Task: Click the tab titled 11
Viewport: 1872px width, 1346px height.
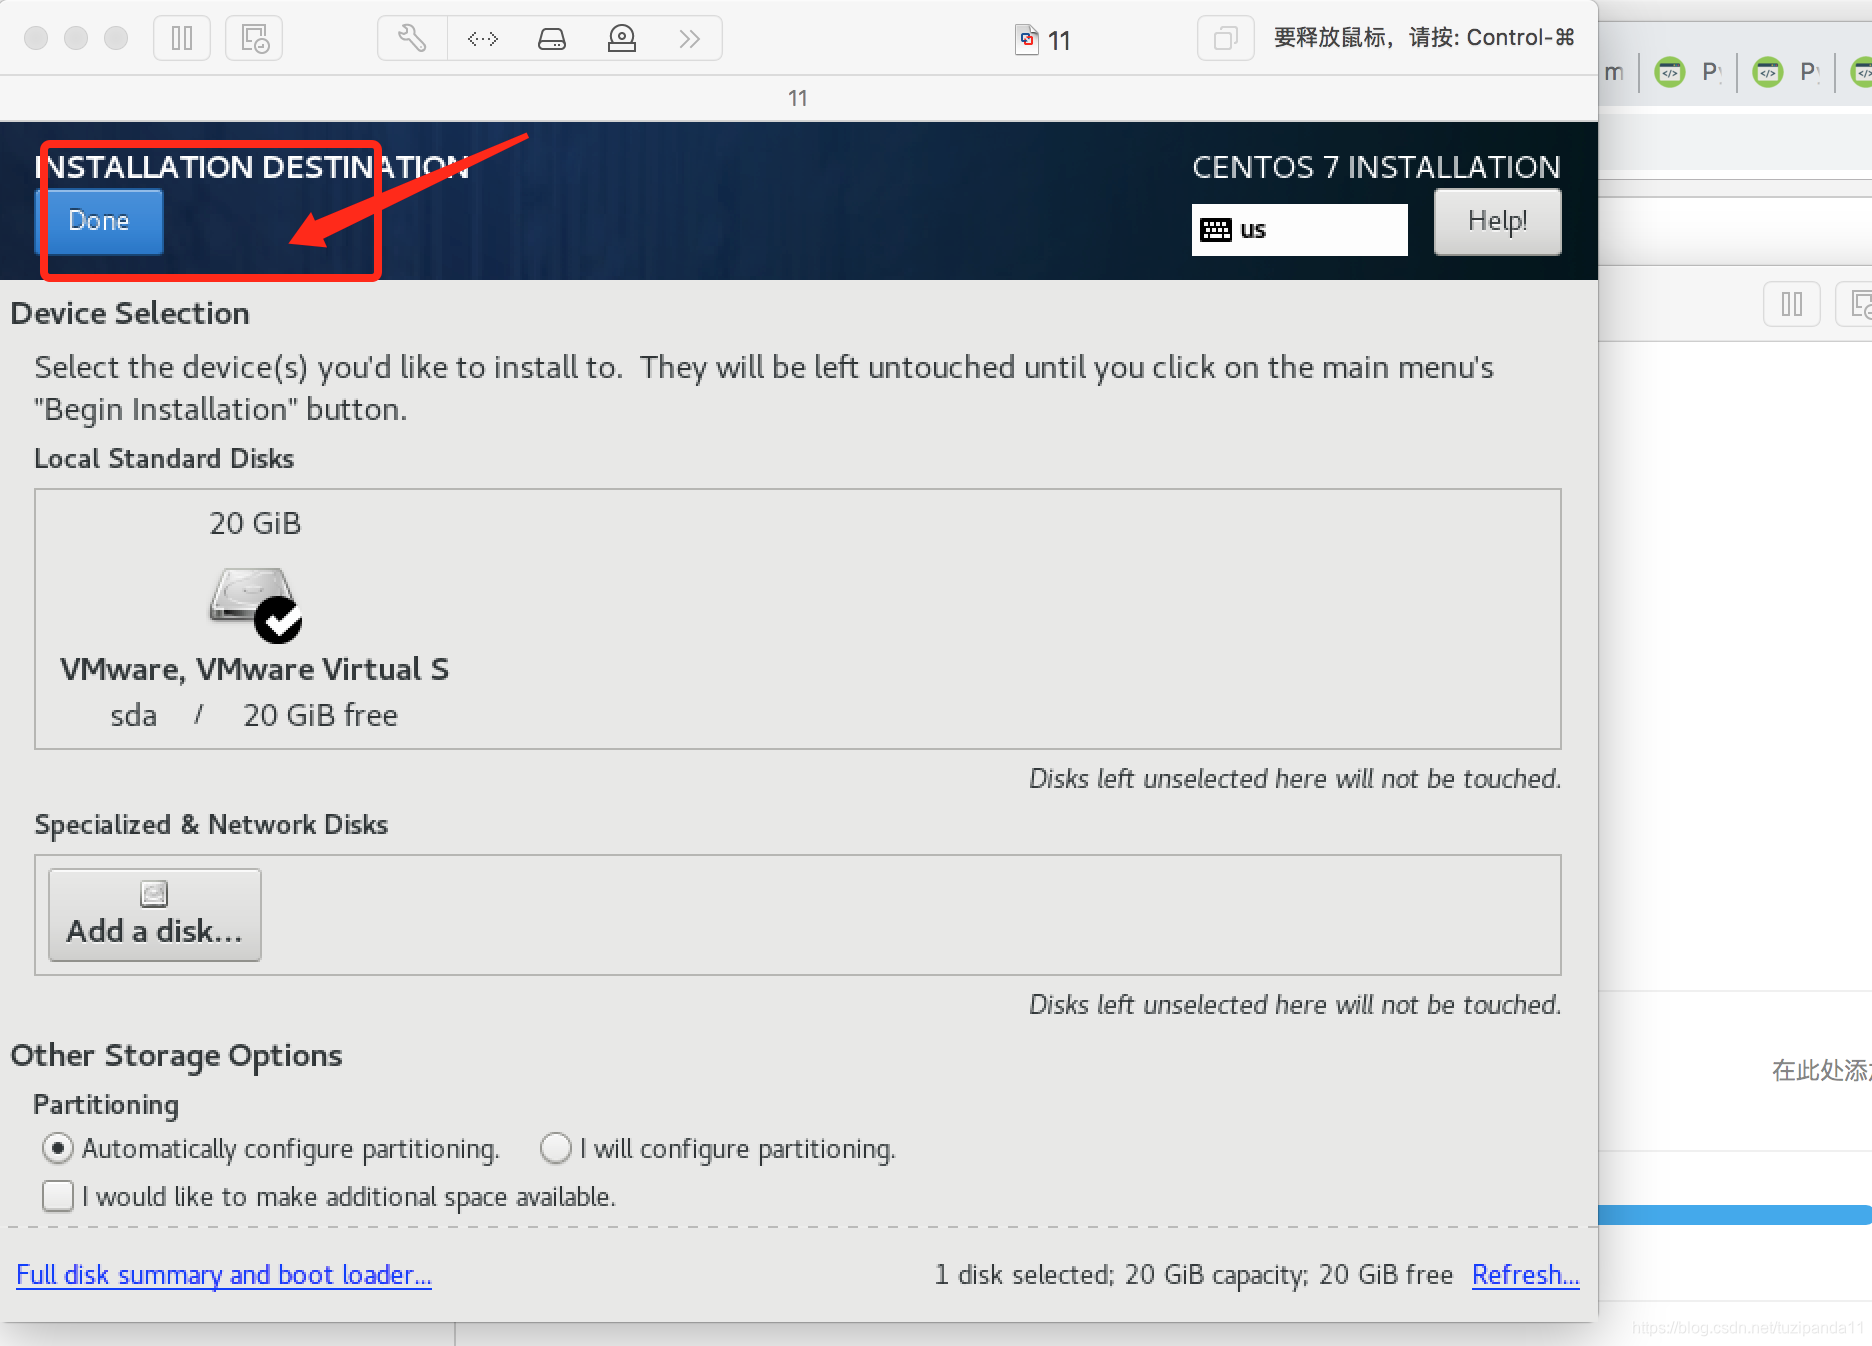Action: tap(797, 98)
